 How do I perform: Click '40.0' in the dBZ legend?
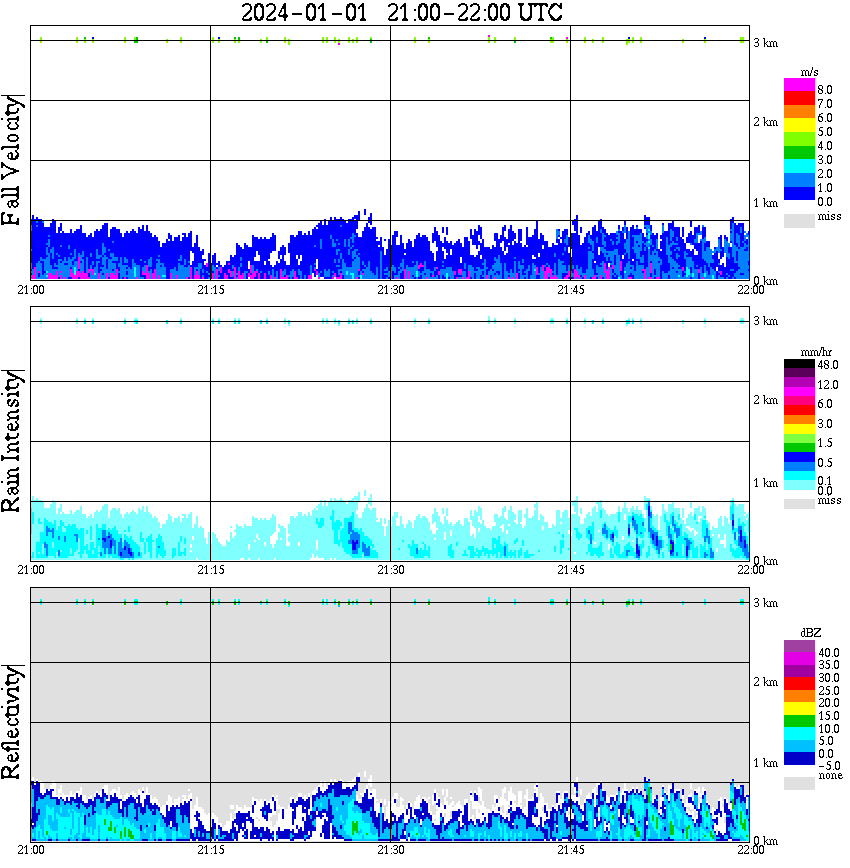[829, 653]
